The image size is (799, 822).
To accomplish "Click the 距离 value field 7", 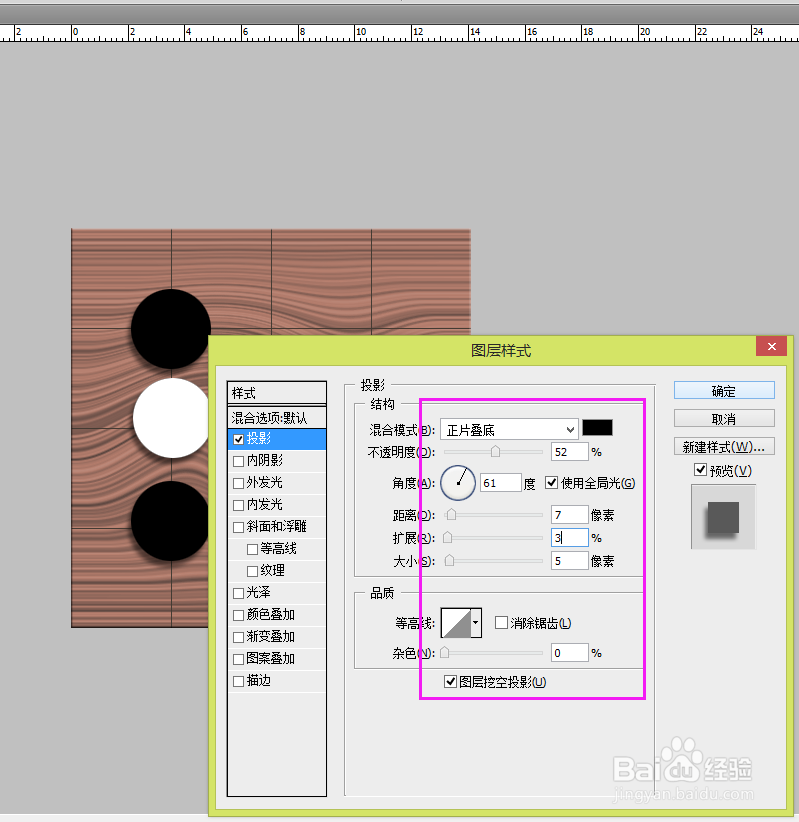I will pos(569,515).
